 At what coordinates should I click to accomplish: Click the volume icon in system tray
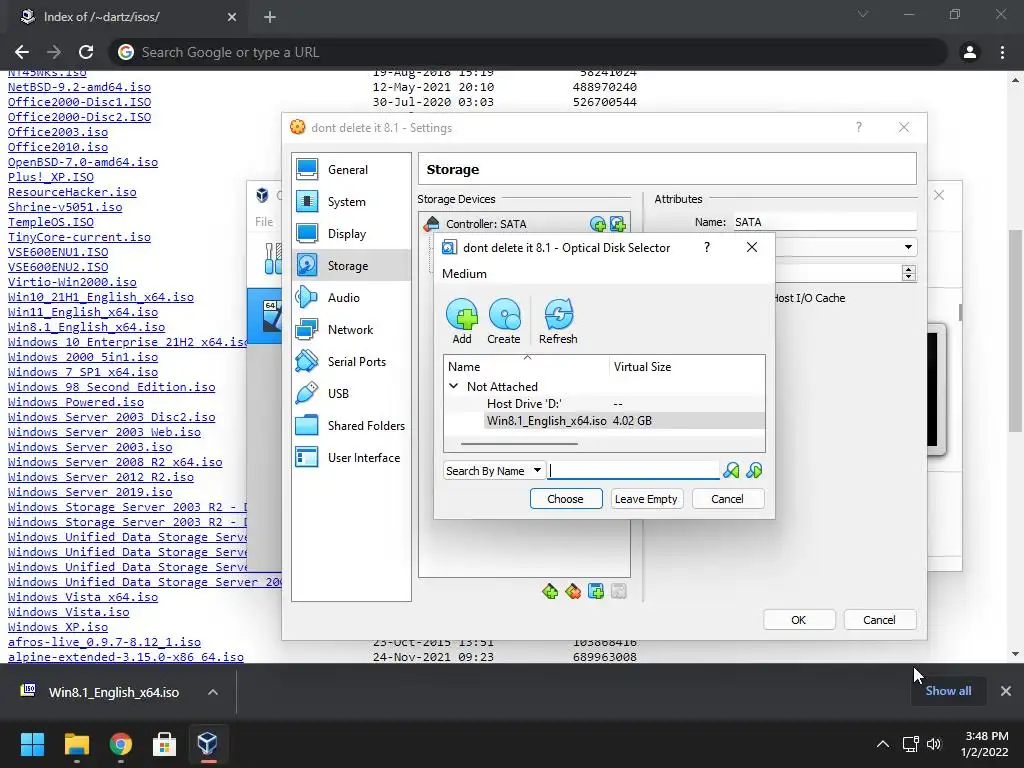pyautogui.click(x=934, y=744)
